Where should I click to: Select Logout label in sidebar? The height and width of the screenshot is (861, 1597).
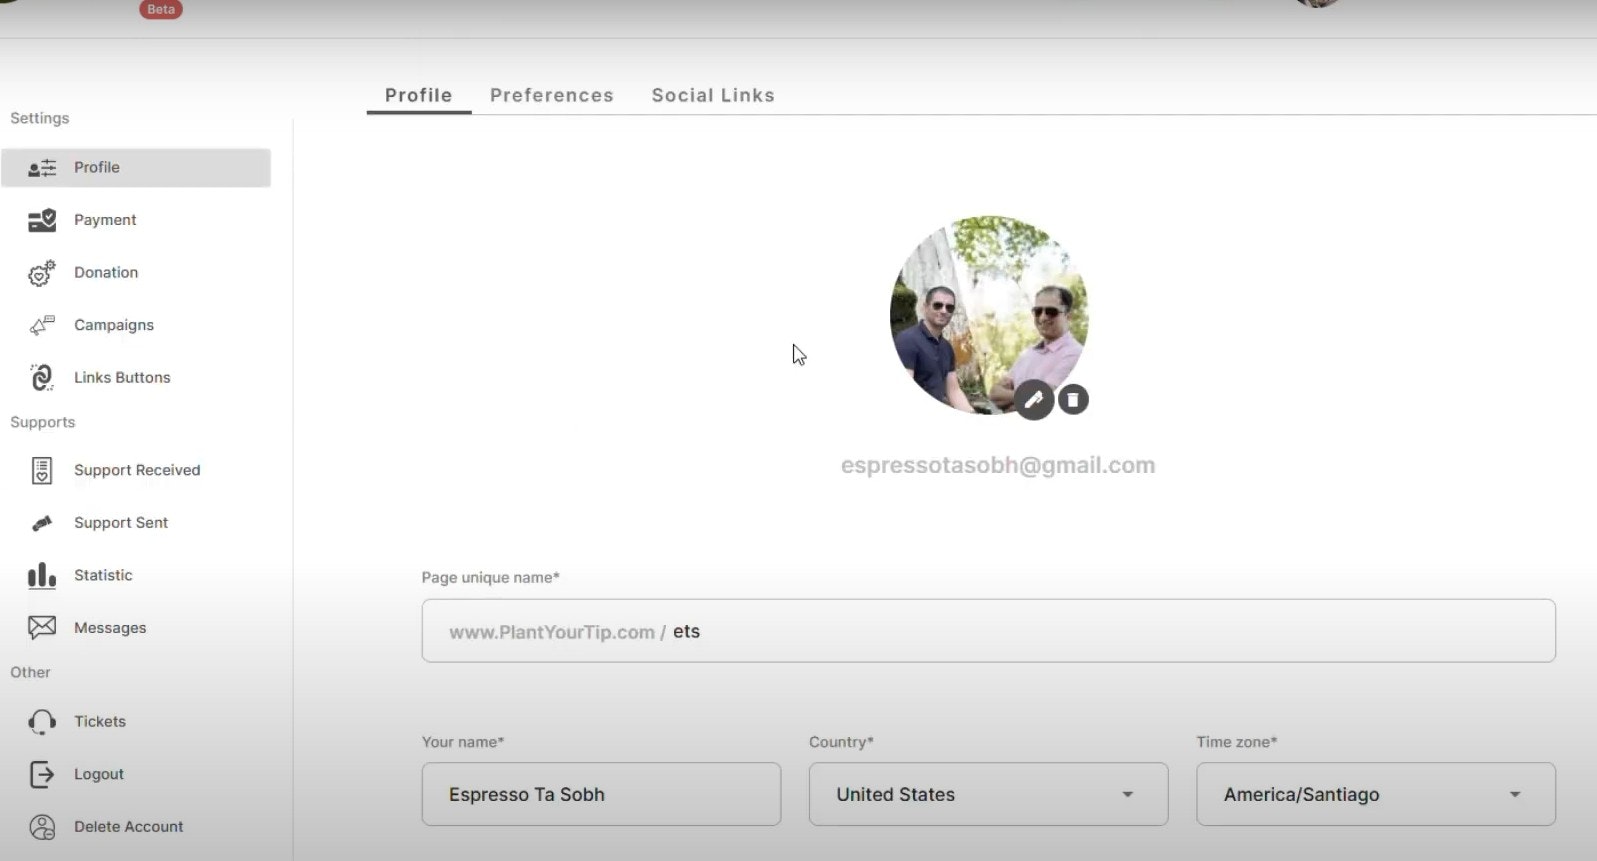click(99, 774)
